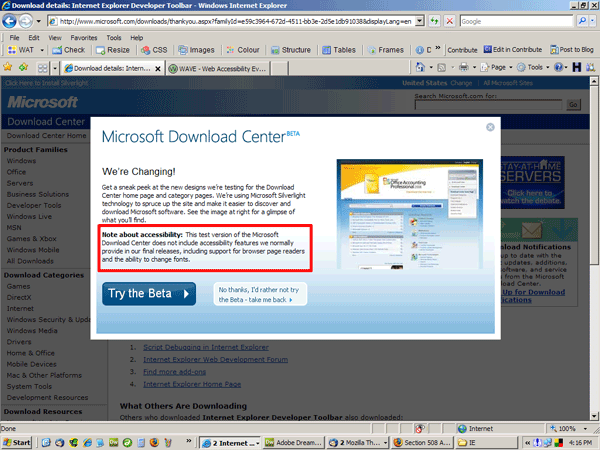This screenshot has height=450, width=600.
Task: Click the empty New Tab button
Action: coord(280,69)
